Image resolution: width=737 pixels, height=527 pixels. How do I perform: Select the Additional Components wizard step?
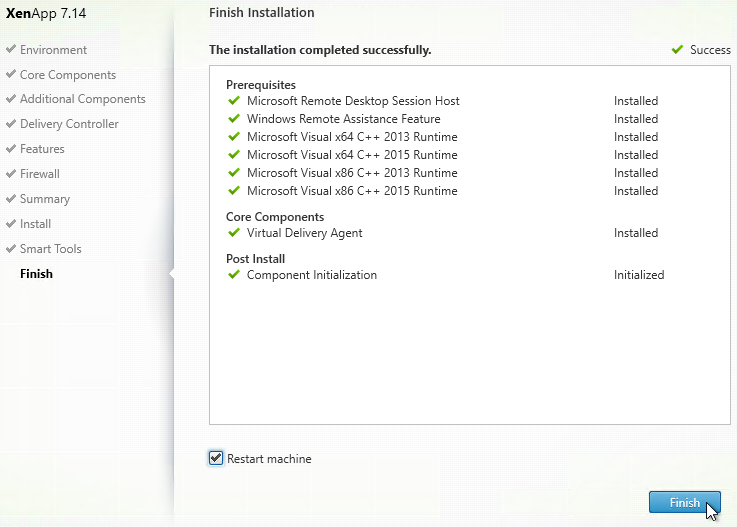tap(83, 99)
